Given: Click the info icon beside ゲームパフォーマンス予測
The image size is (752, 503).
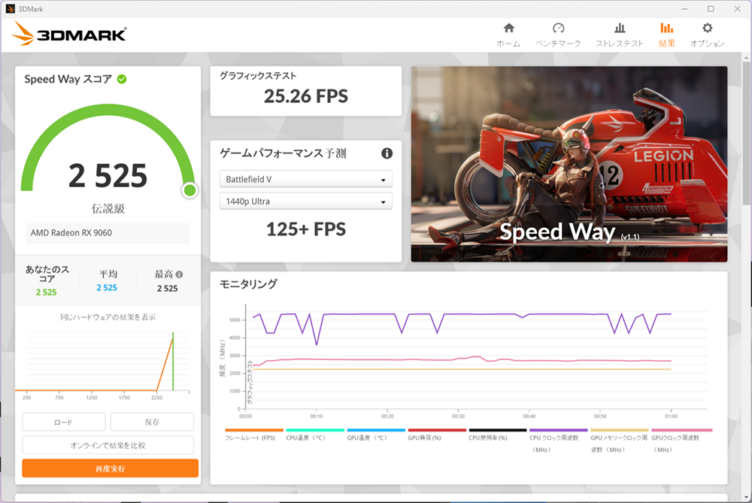Looking at the screenshot, I should [x=387, y=153].
